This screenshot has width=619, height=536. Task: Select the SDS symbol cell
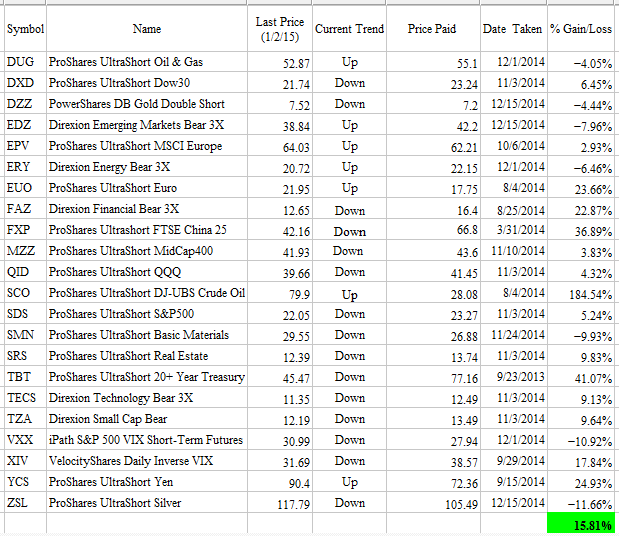click(x=25, y=314)
